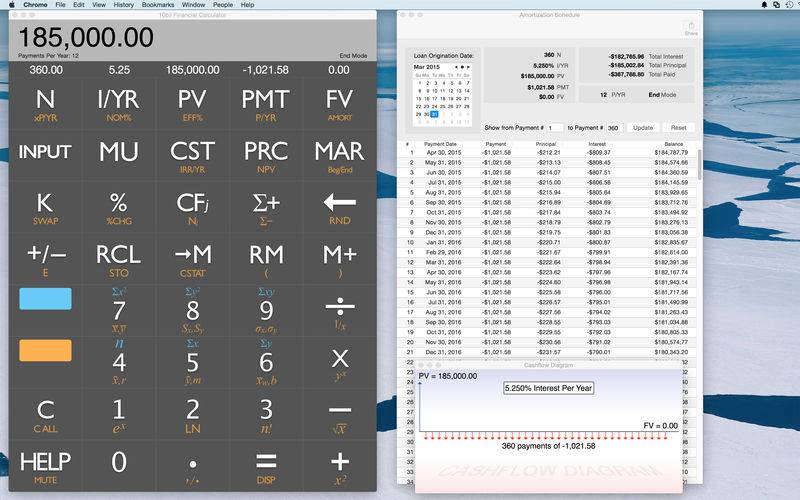800x500 pixels.
Task: Click digit 4 on the keypad
Action: [119, 363]
